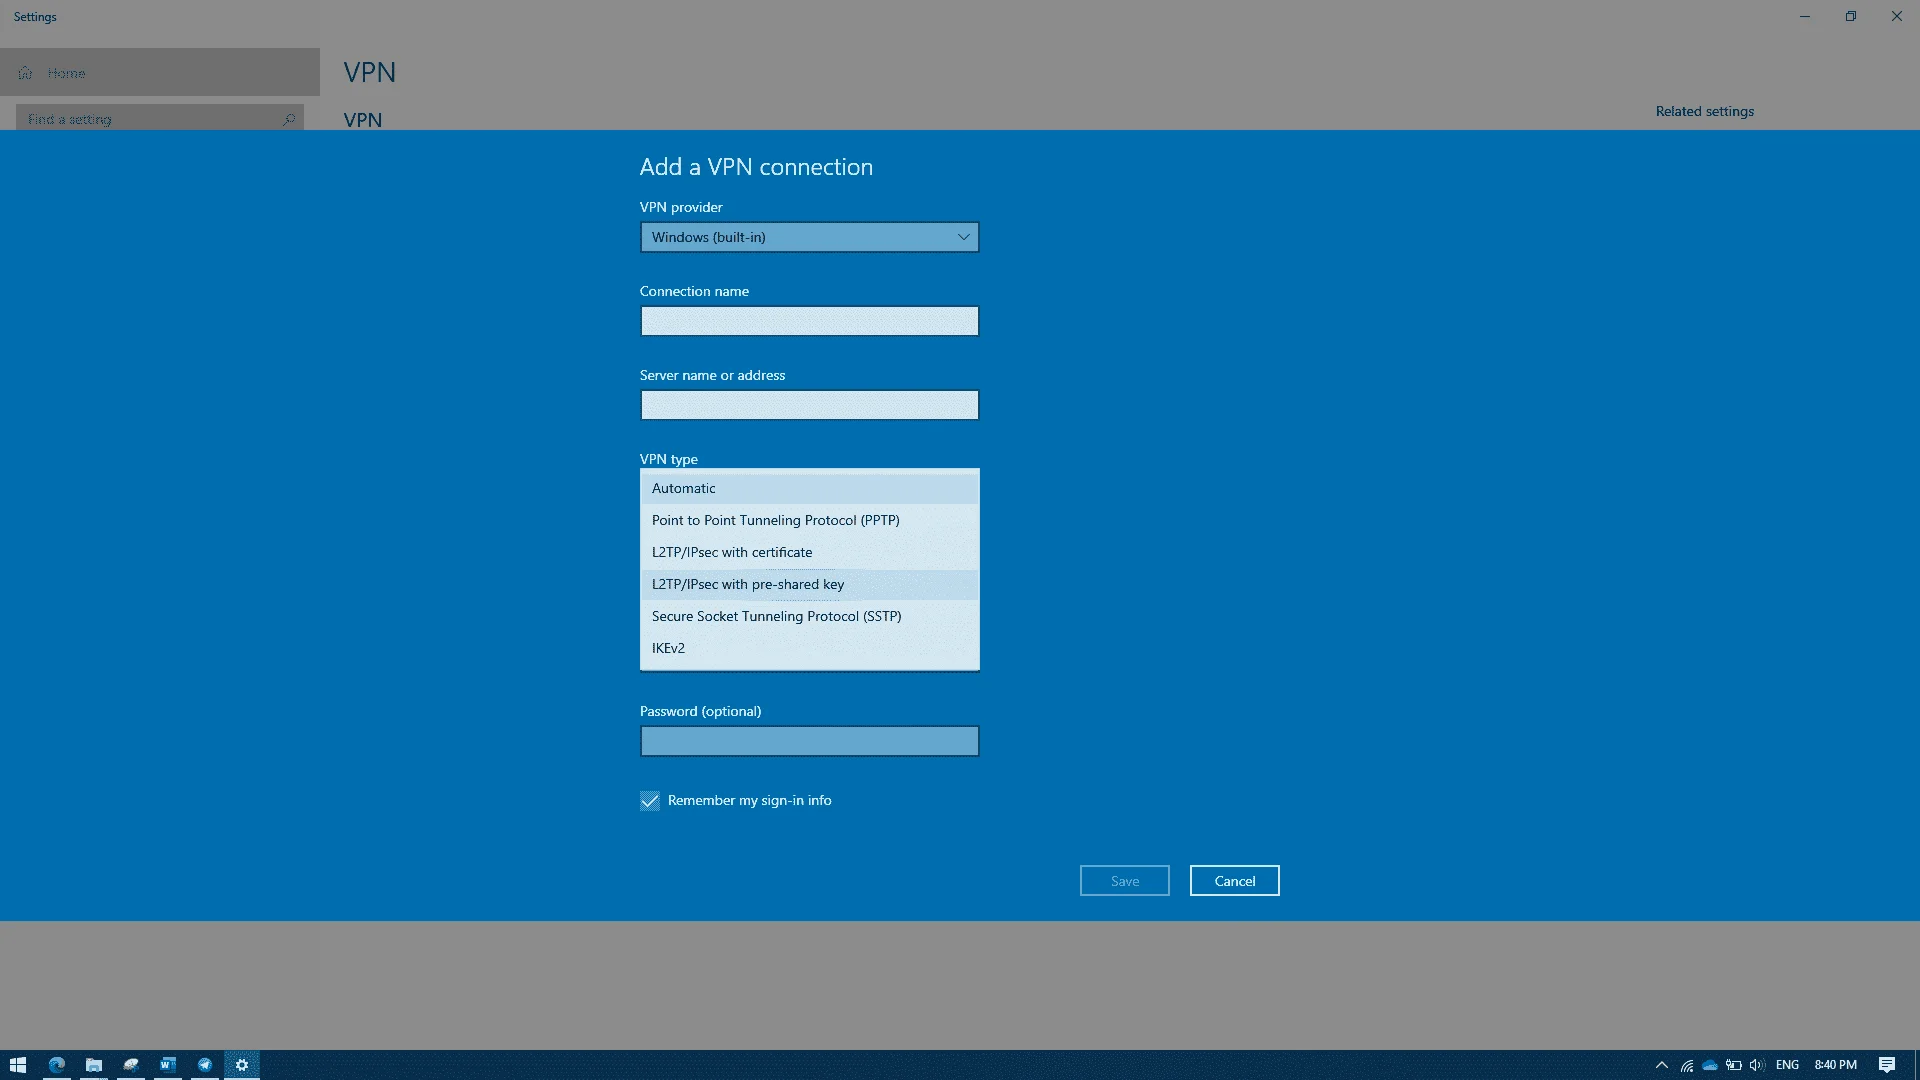
Task: Show hidden system tray icons
Action: pyautogui.click(x=1662, y=1065)
